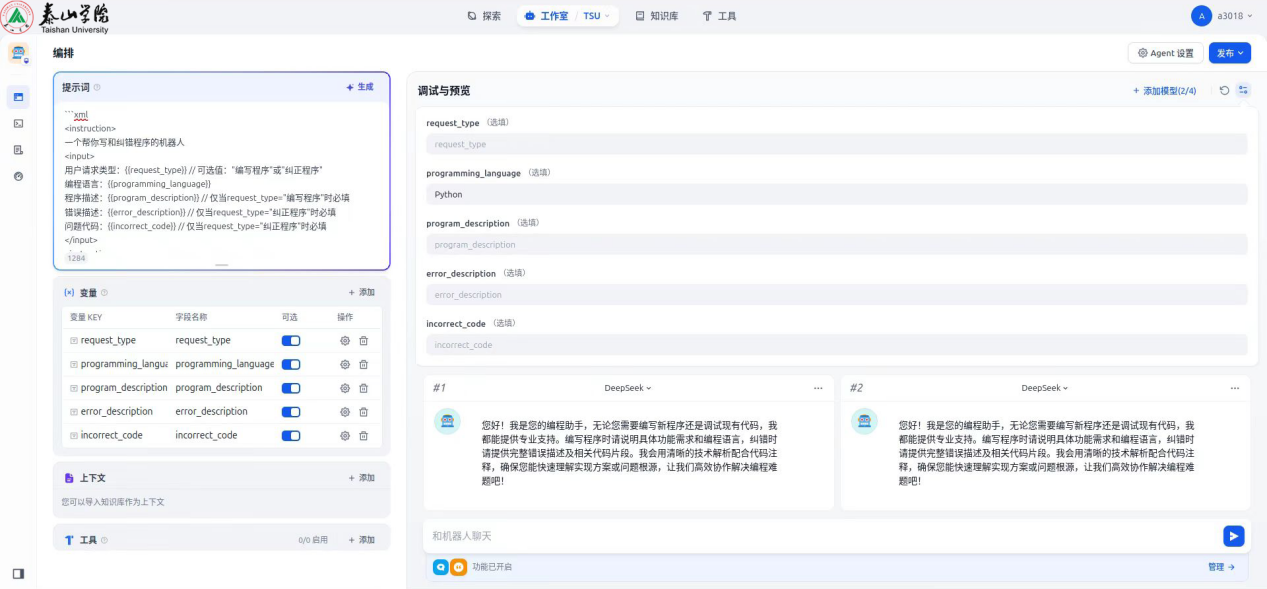This screenshot has width=1267, height=589.
Task: Delete the request_type variable
Action: (x=364, y=340)
